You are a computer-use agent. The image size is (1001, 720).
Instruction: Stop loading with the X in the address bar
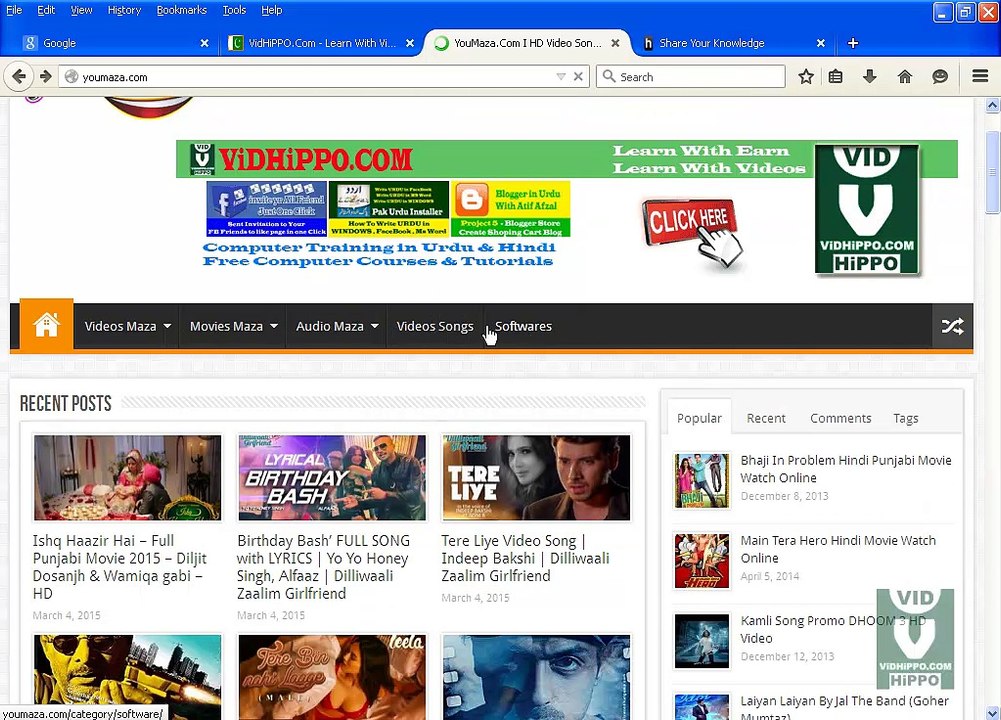click(578, 77)
